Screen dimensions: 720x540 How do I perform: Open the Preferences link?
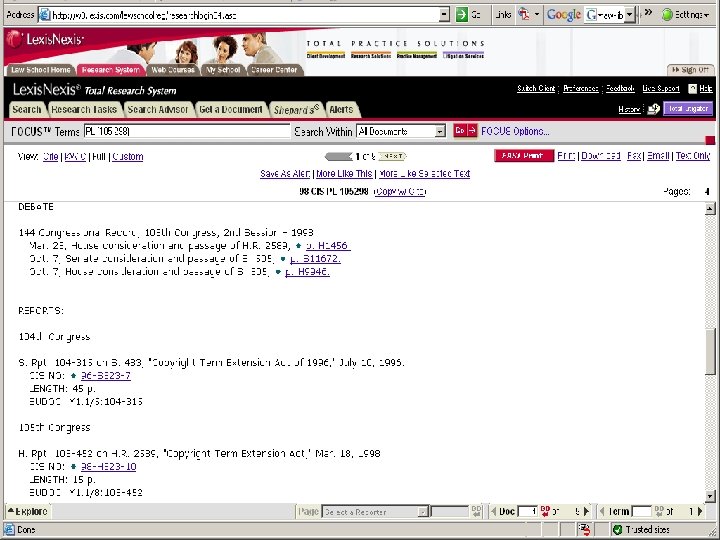[x=581, y=89]
